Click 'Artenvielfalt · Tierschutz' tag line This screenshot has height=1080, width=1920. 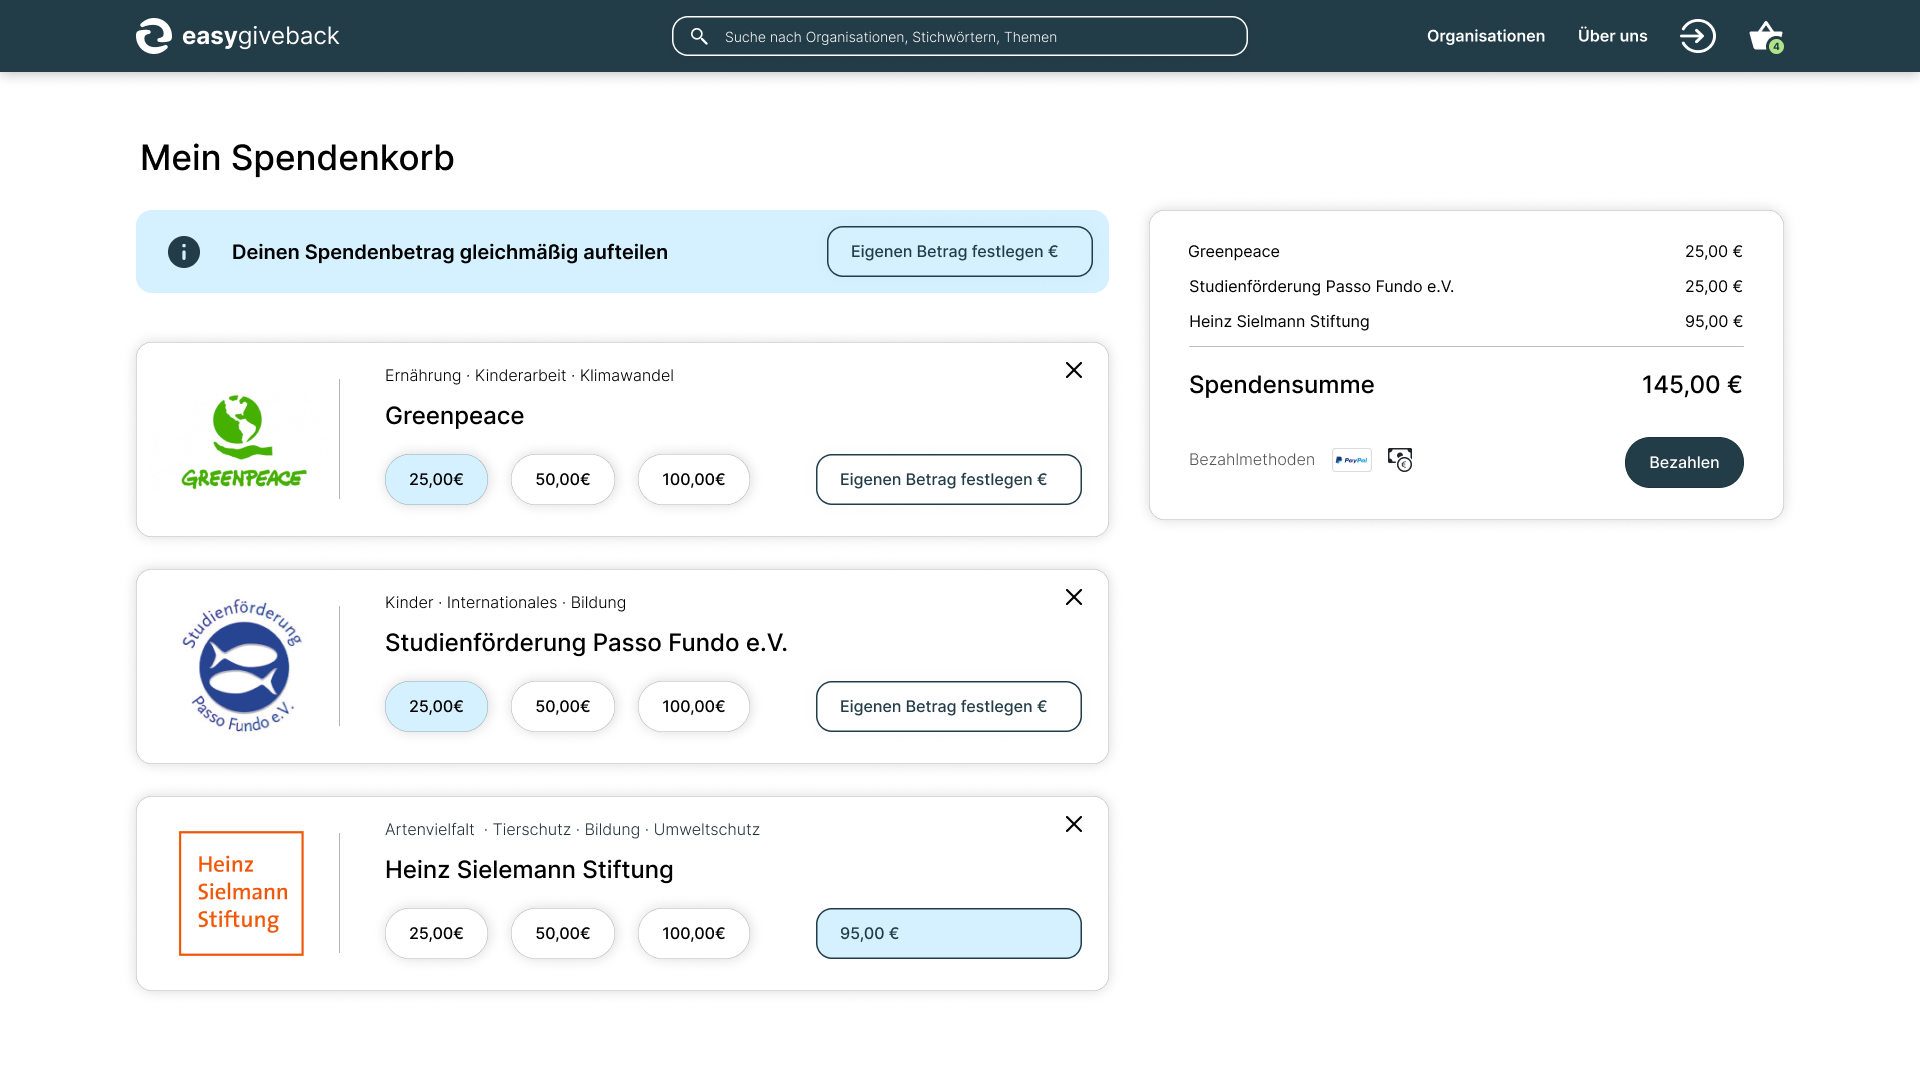[x=572, y=830]
